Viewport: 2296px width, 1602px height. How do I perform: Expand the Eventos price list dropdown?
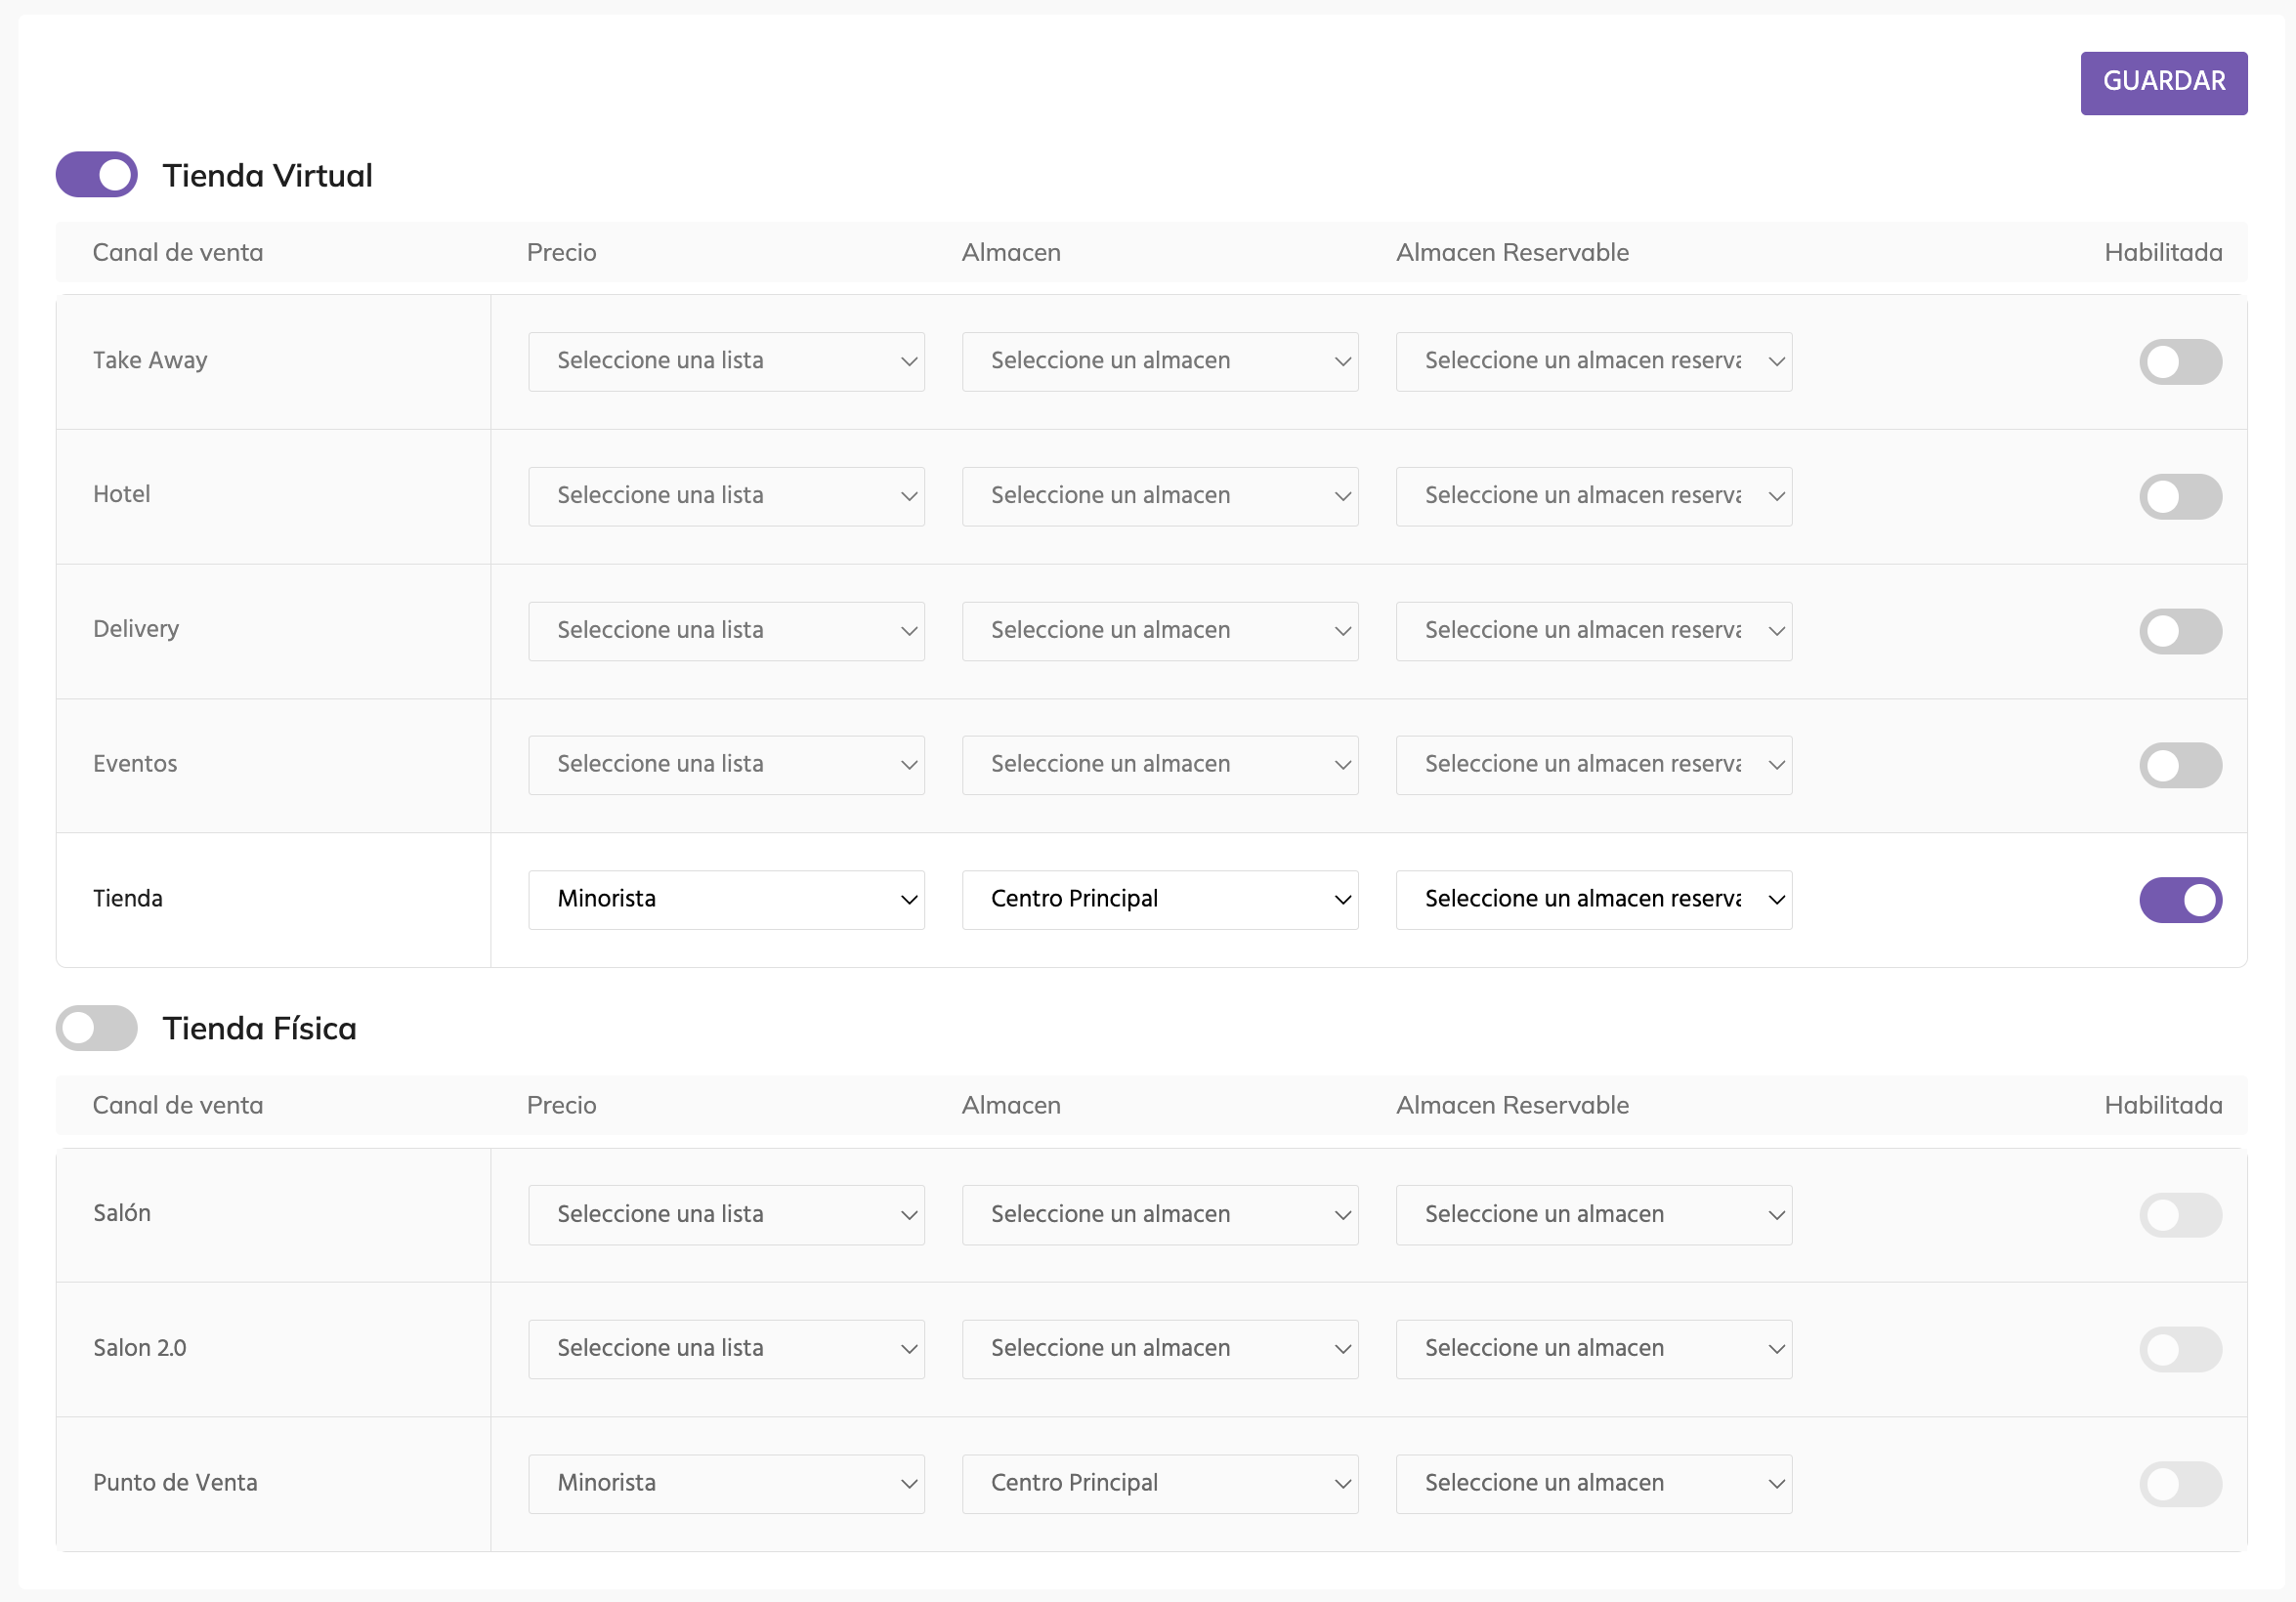(x=726, y=765)
